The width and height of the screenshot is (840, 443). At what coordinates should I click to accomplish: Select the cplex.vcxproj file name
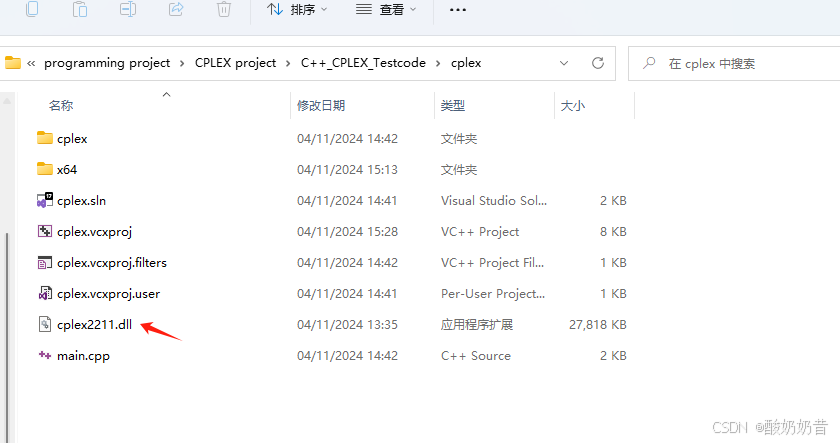point(94,232)
